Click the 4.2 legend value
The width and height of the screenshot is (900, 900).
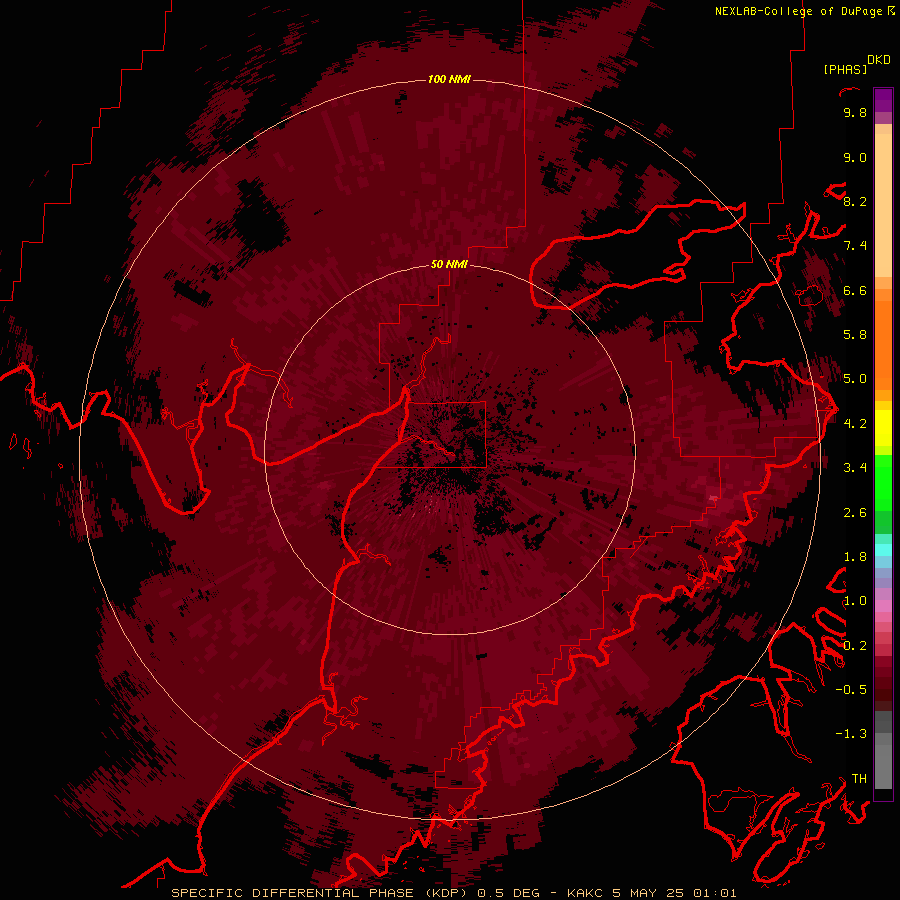[855, 424]
